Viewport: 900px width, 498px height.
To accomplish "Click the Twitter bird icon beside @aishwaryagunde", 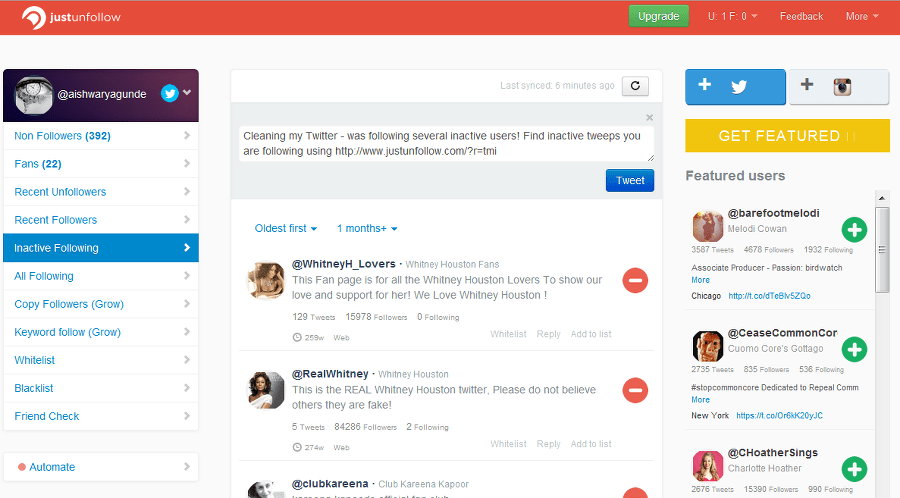I will (170, 93).
